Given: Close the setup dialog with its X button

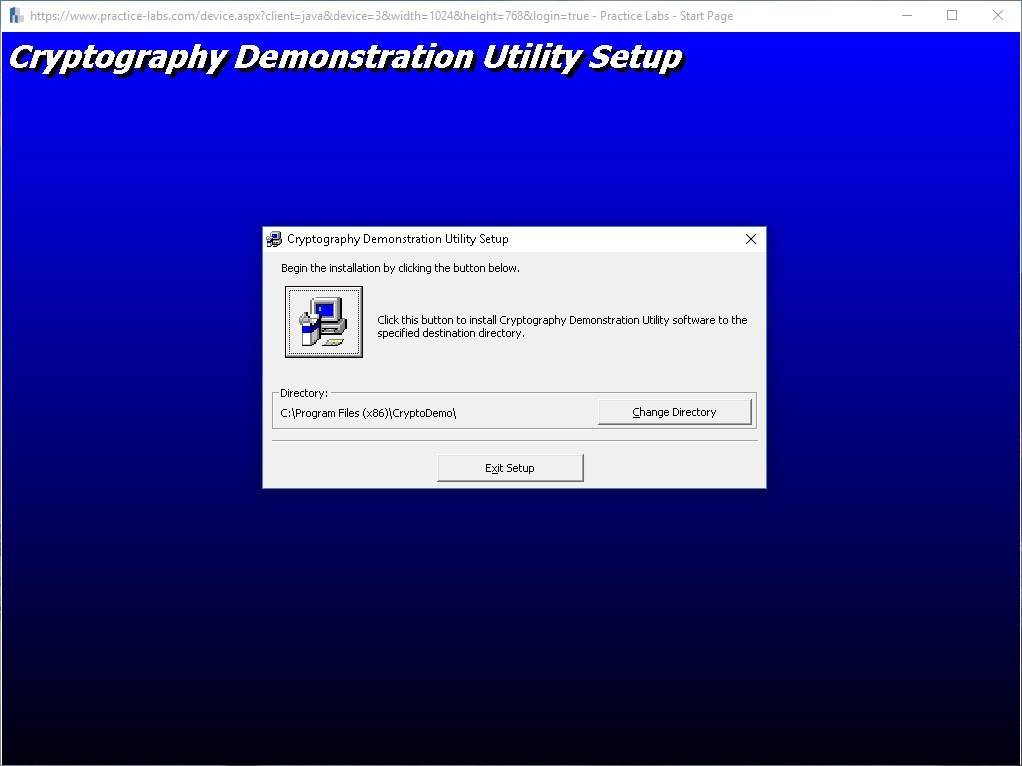Looking at the screenshot, I should pyautogui.click(x=750, y=239).
